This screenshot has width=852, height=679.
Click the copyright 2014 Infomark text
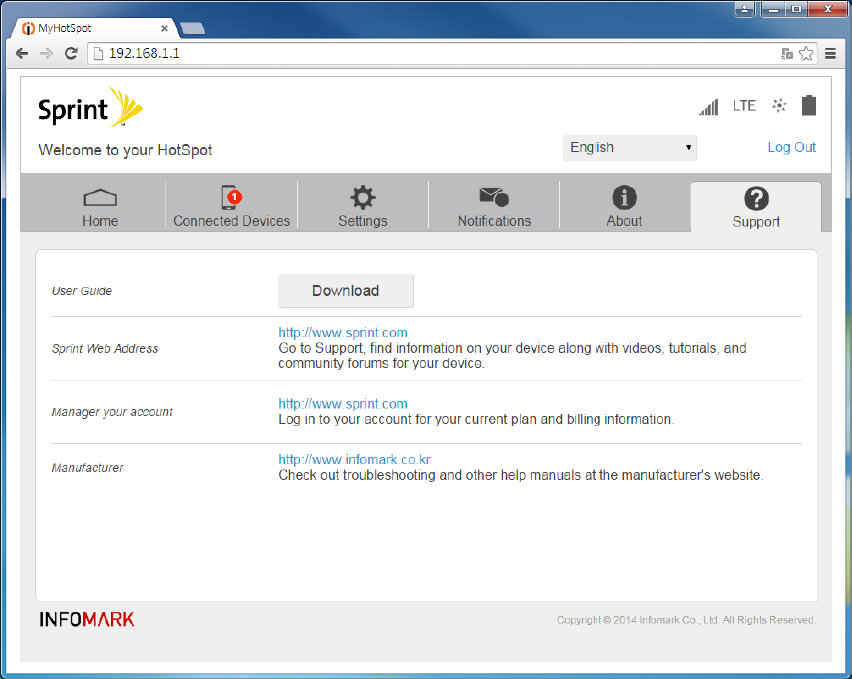686,620
